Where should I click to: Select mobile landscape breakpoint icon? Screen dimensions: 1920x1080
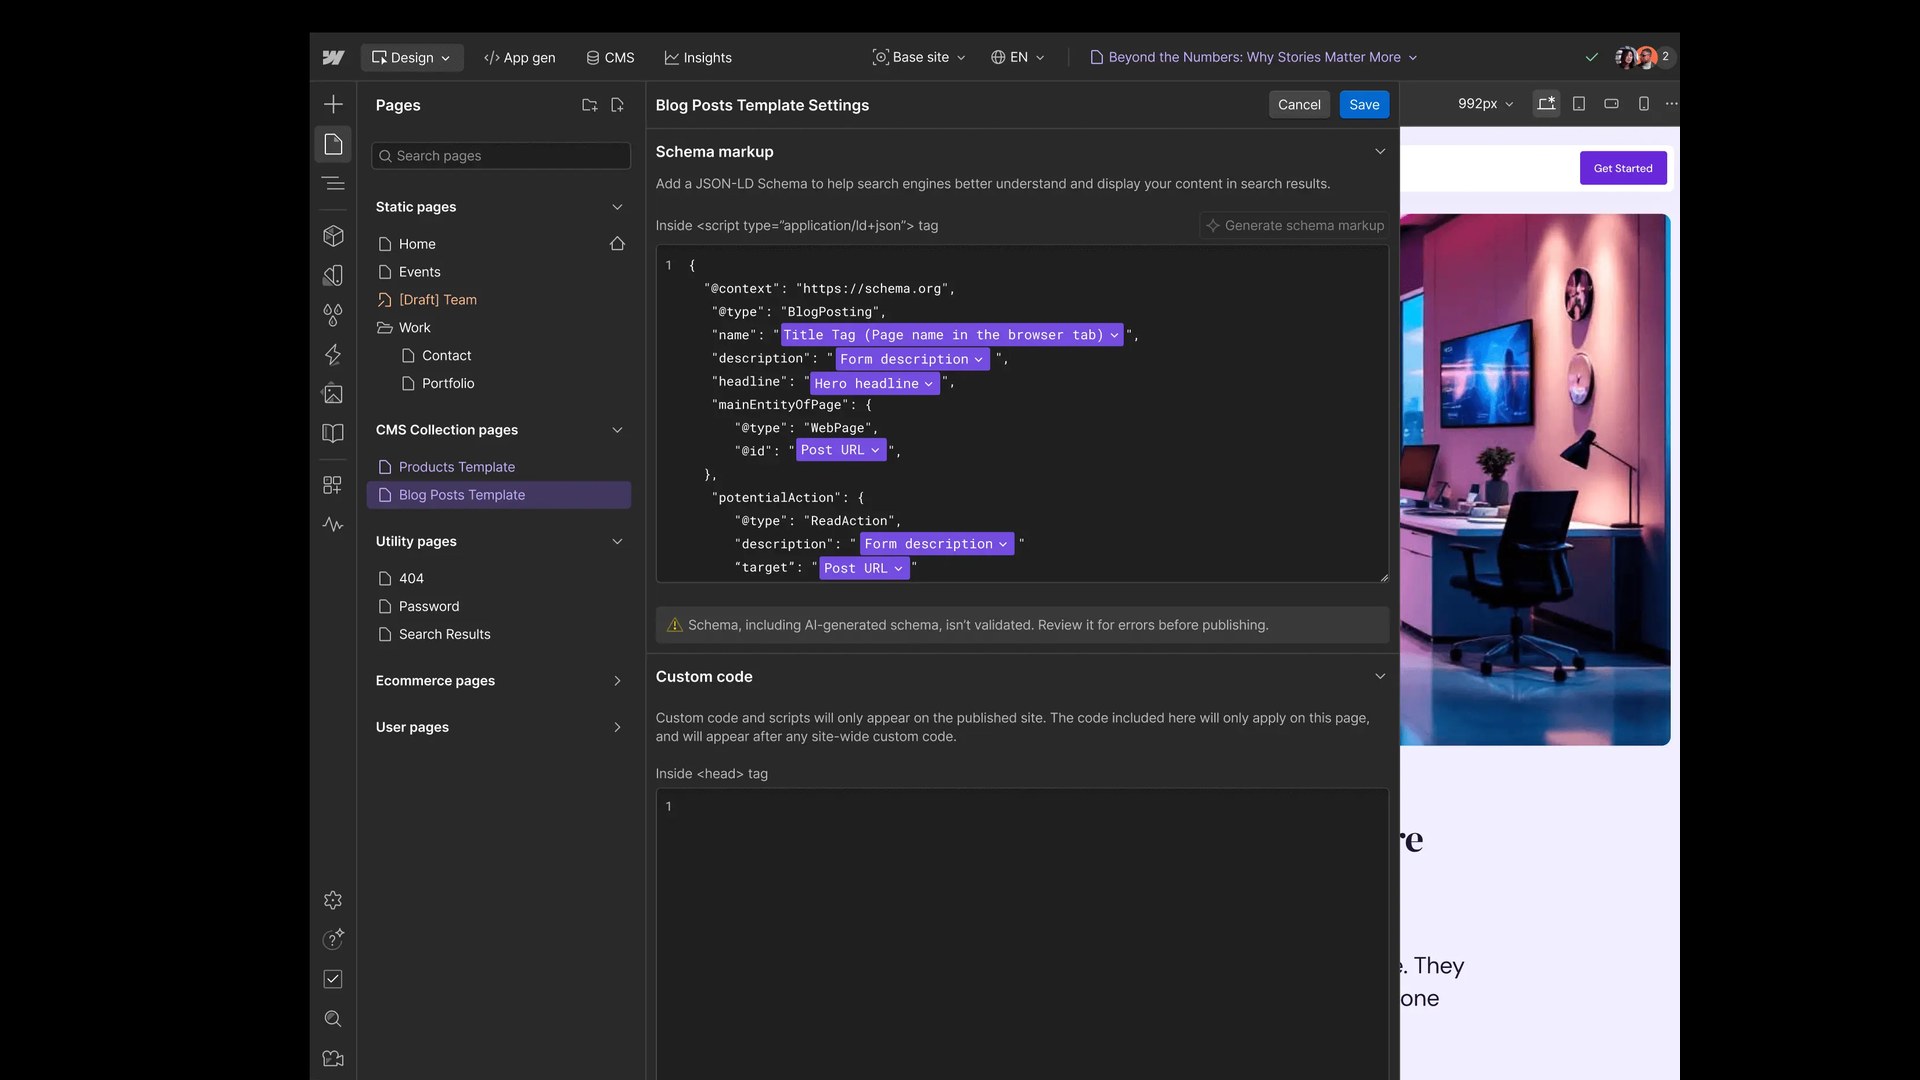click(1611, 104)
